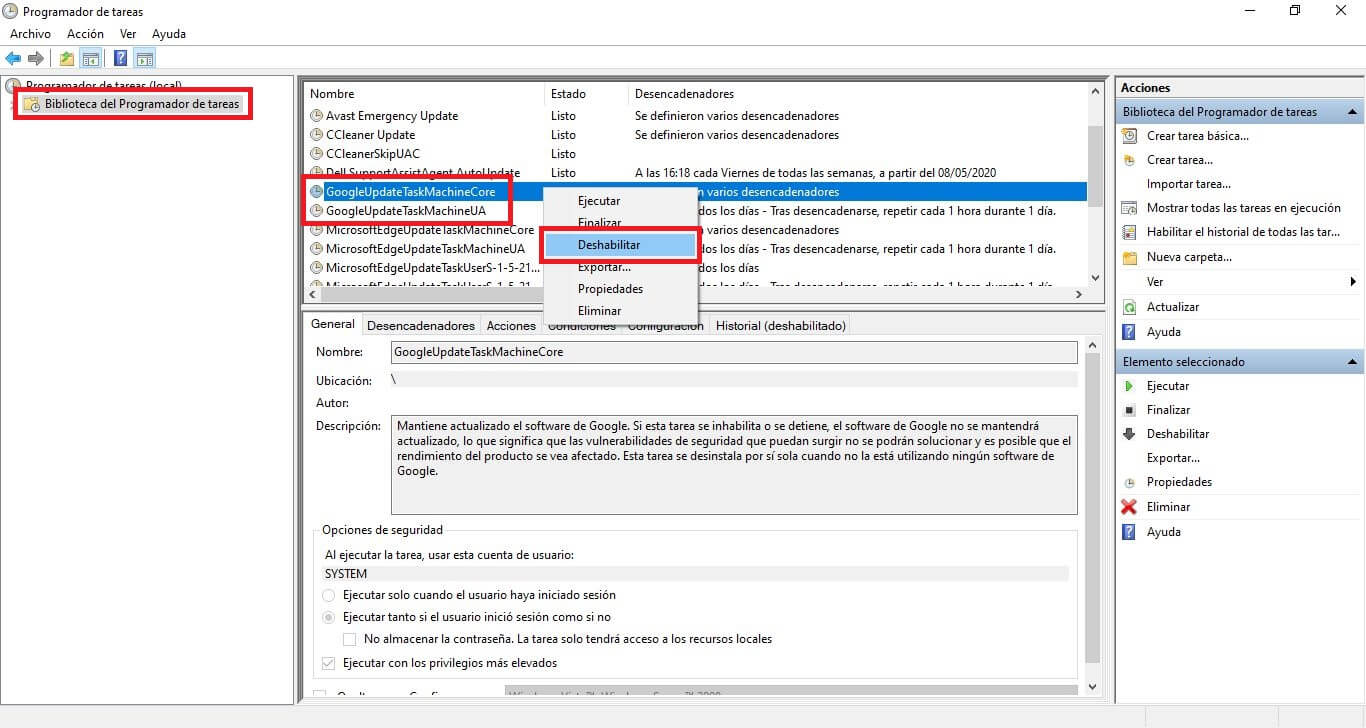The height and width of the screenshot is (728, 1366).
Task: Choose Deshabilitar in the context menu
Action: tap(619, 245)
